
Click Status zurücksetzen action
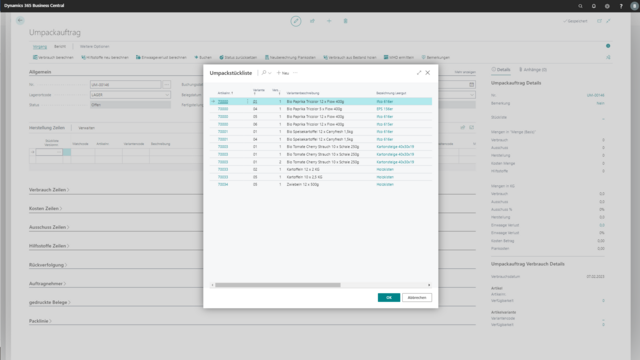(238, 58)
